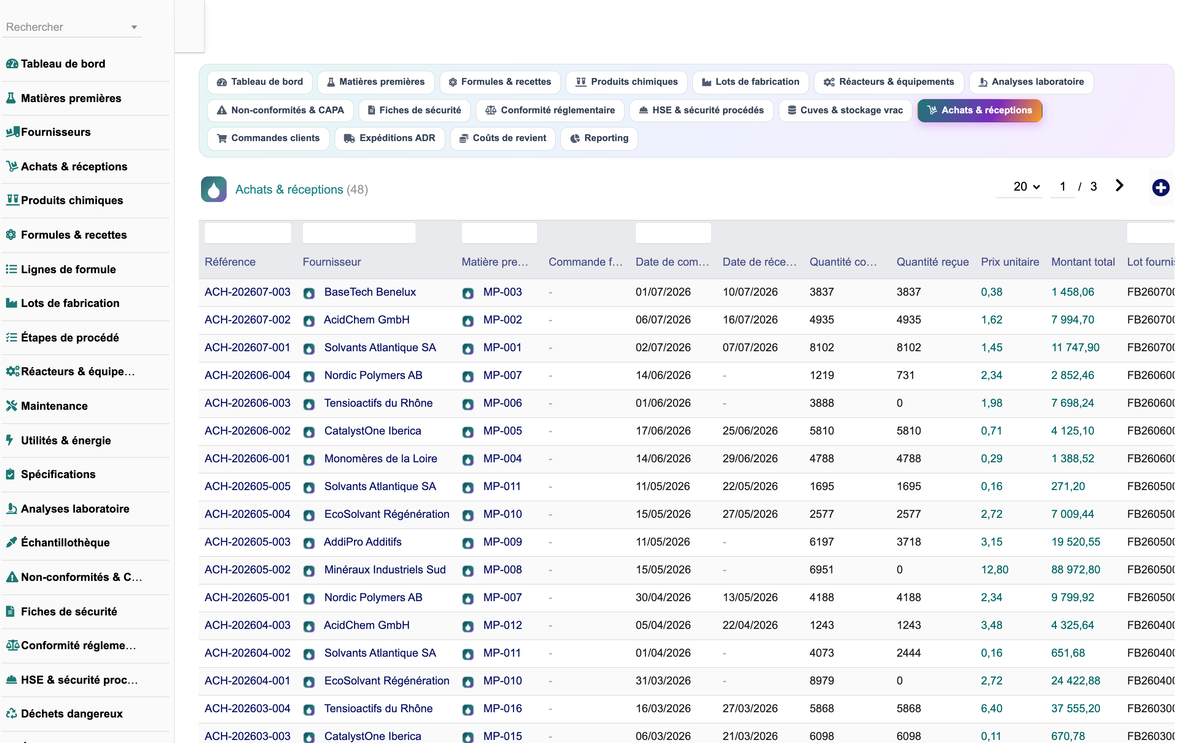1200x743 pixels.
Task: Open Analyses laboratoire tab
Action: tap(1031, 82)
